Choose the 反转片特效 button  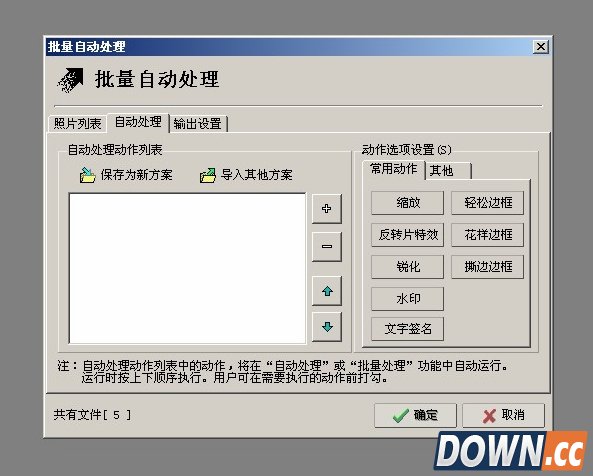click(407, 235)
